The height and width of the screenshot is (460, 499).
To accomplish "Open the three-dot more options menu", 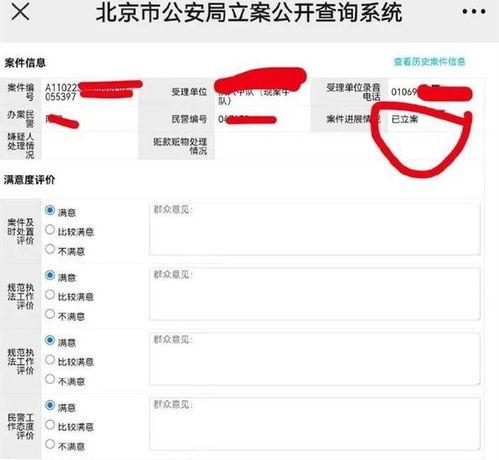I will pyautogui.click(x=474, y=12).
